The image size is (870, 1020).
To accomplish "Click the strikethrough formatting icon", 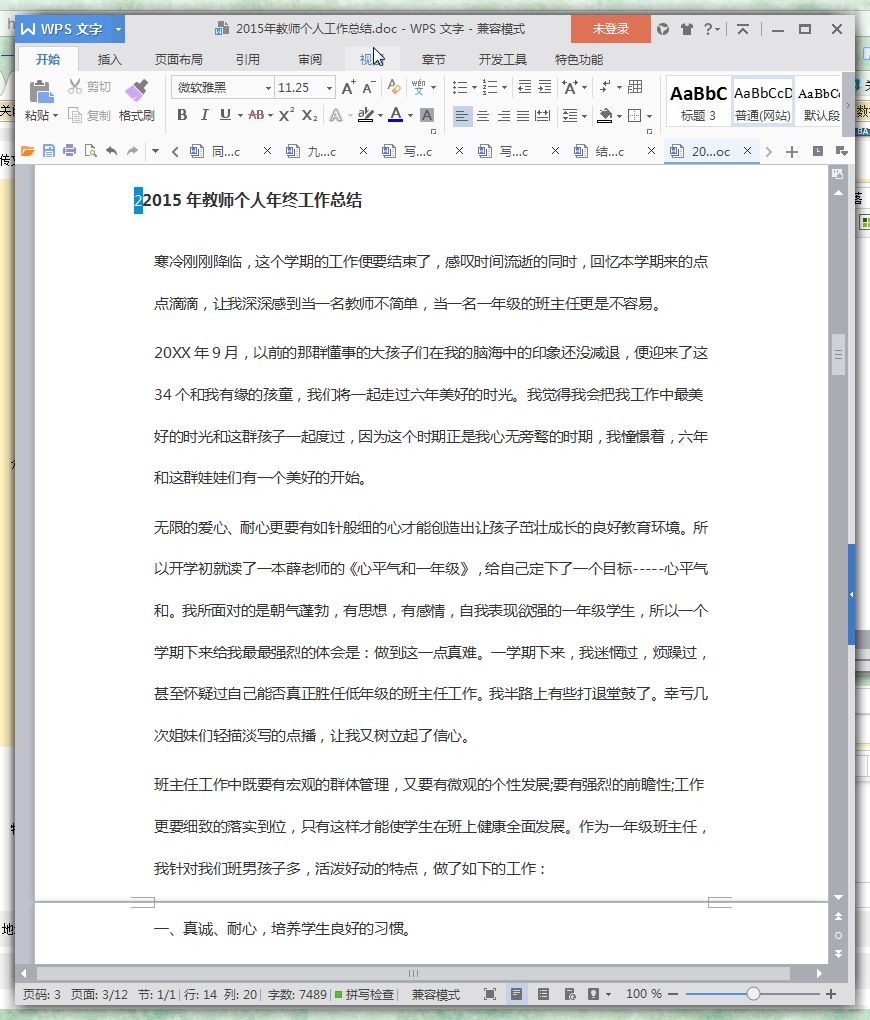I will pos(255,115).
